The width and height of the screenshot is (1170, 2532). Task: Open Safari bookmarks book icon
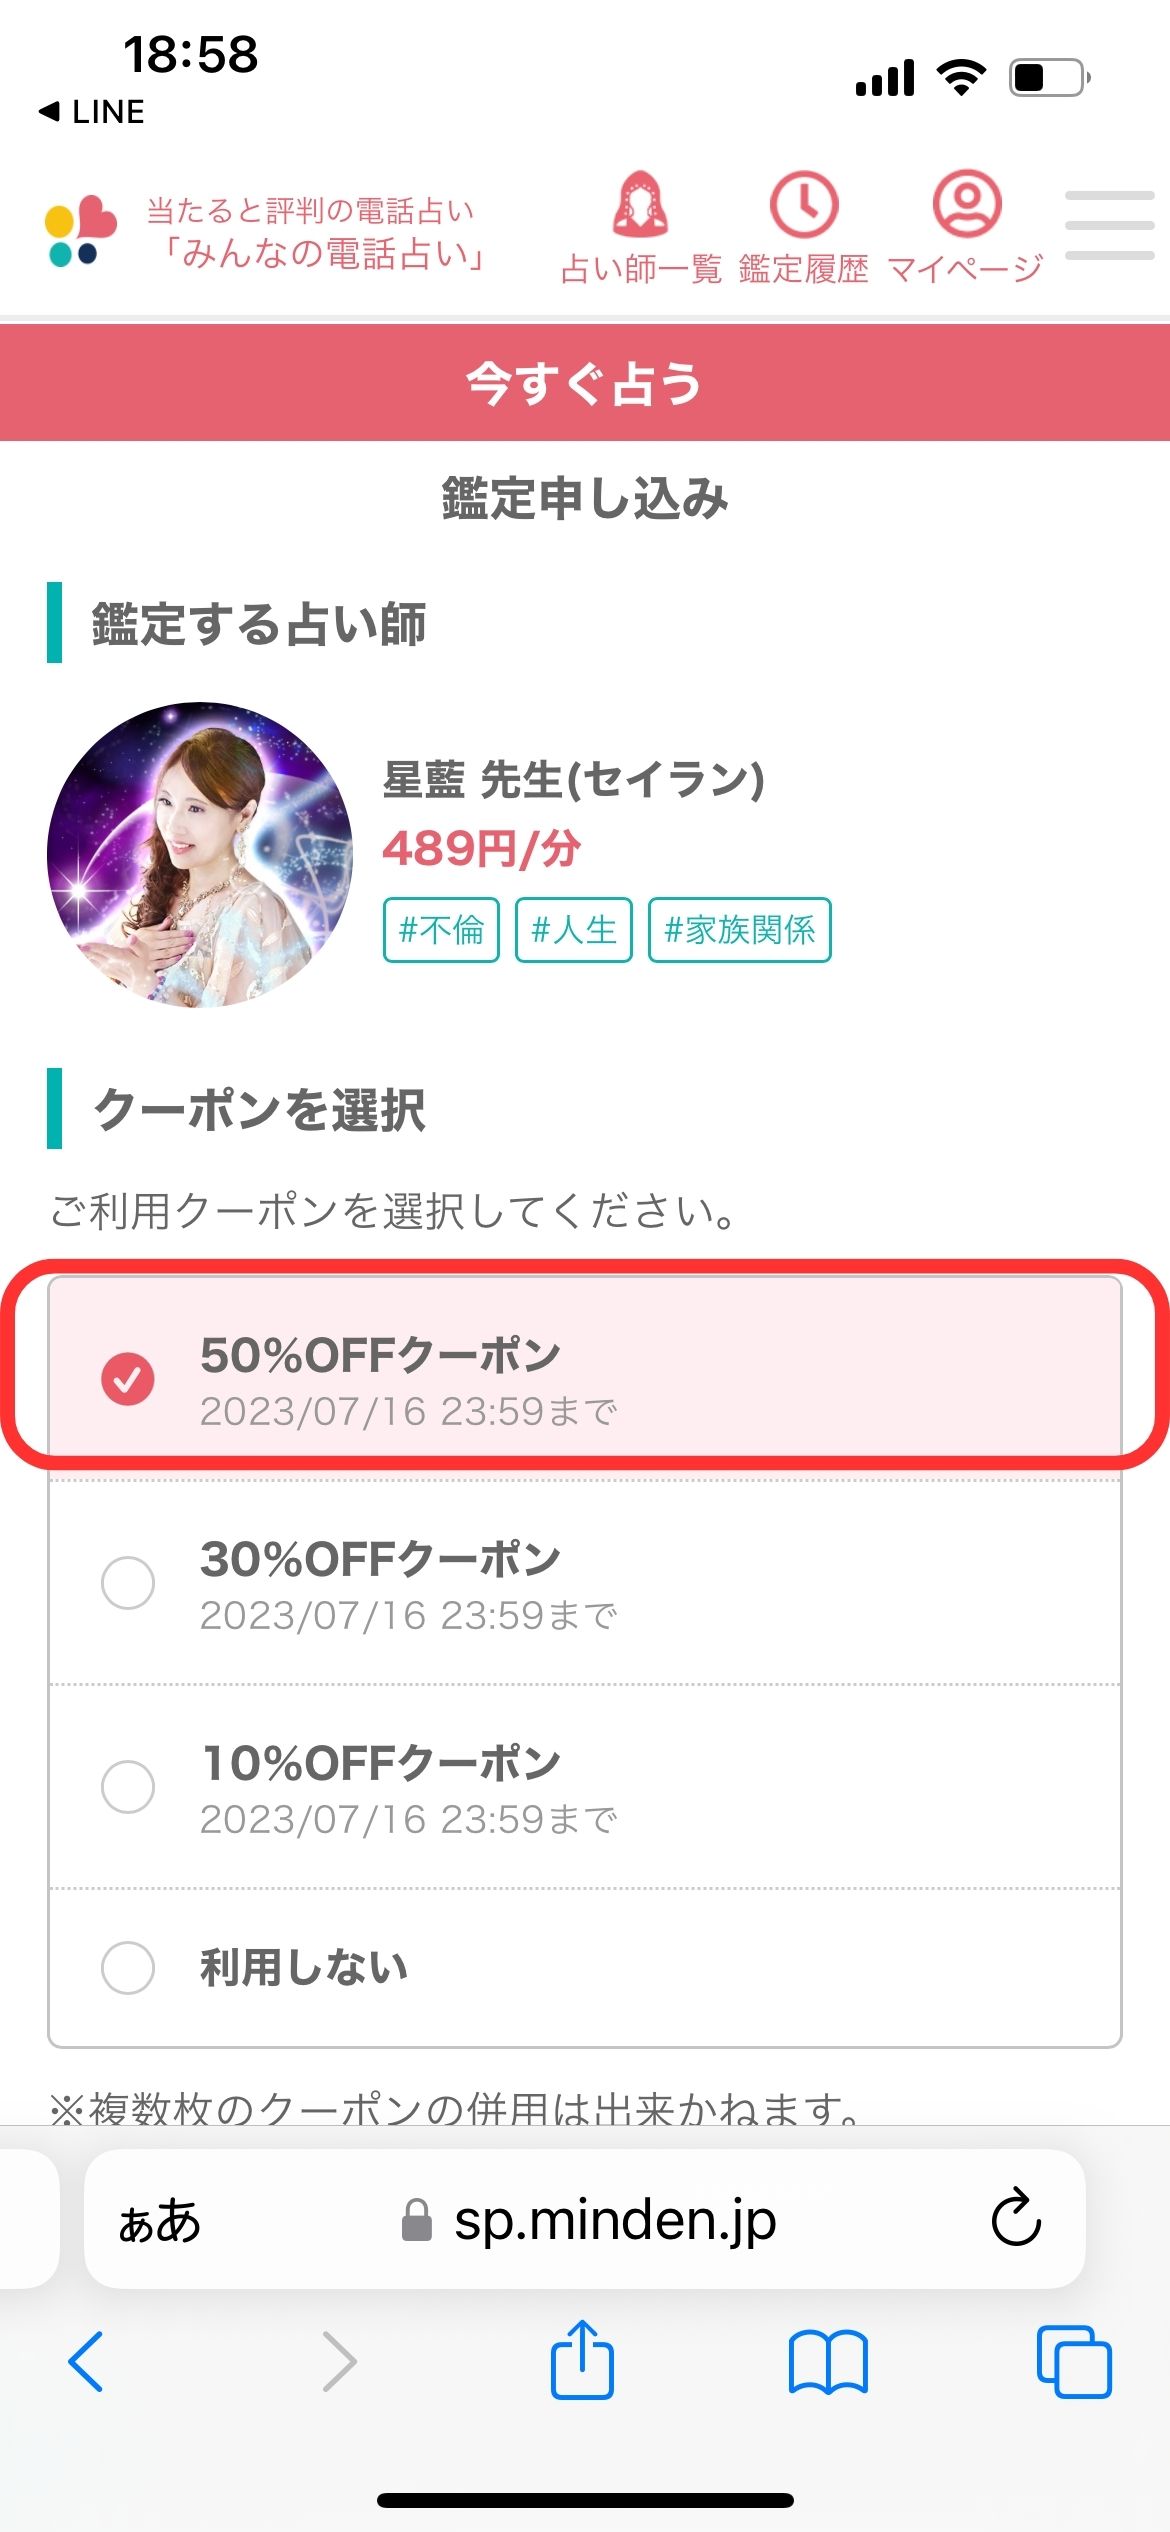click(828, 2362)
